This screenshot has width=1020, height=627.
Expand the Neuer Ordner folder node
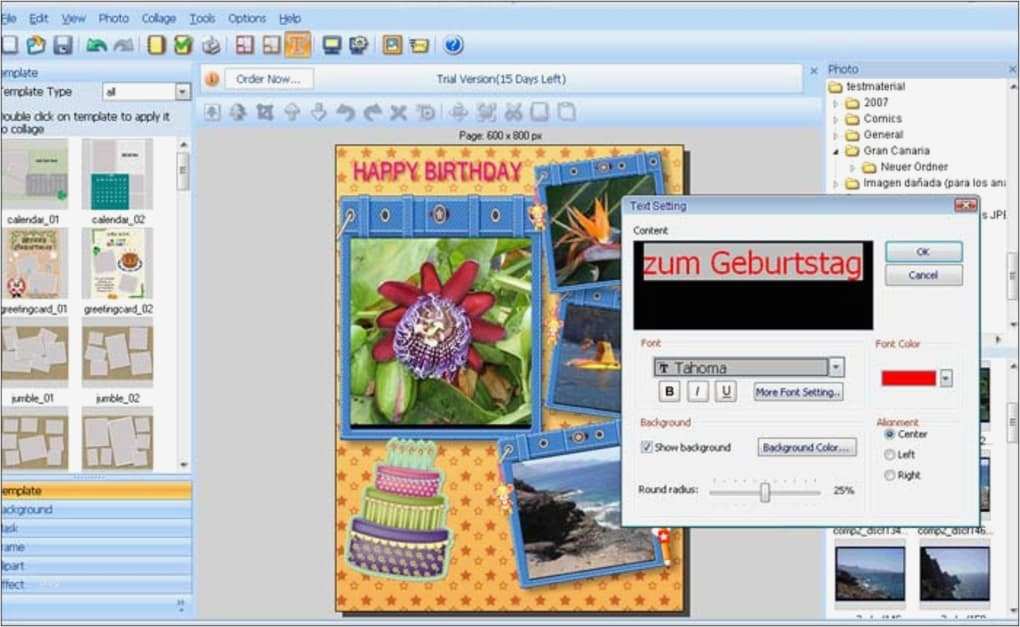pyautogui.click(x=853, y=168)
